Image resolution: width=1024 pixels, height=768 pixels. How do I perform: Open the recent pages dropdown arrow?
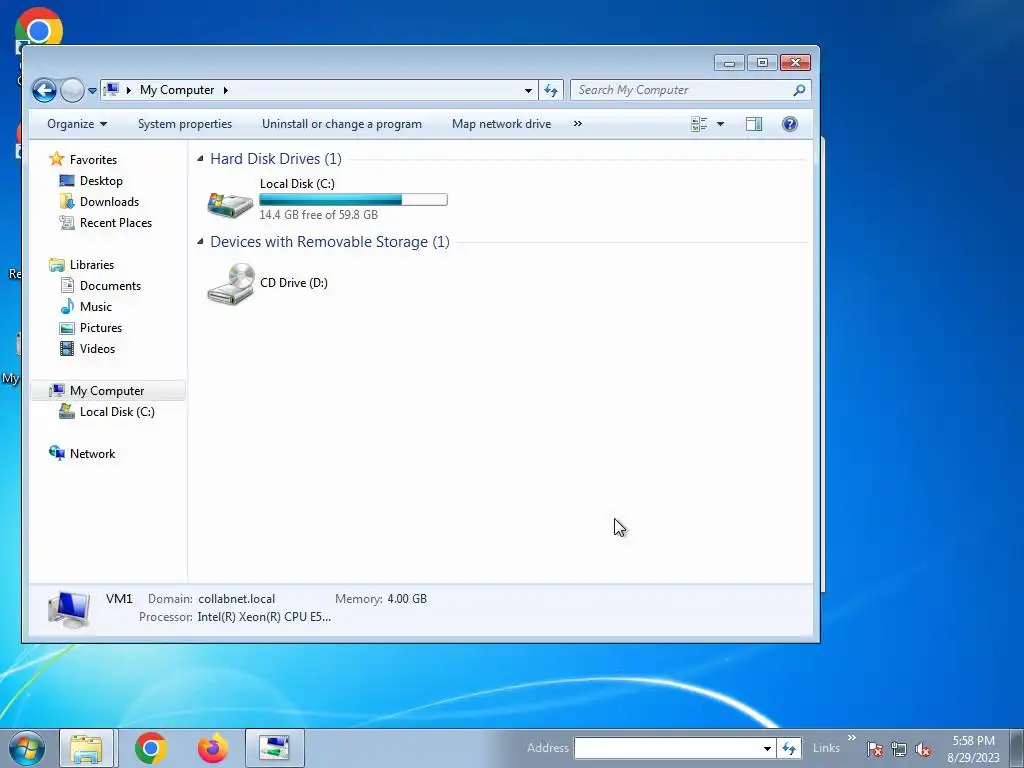[92, 91]
